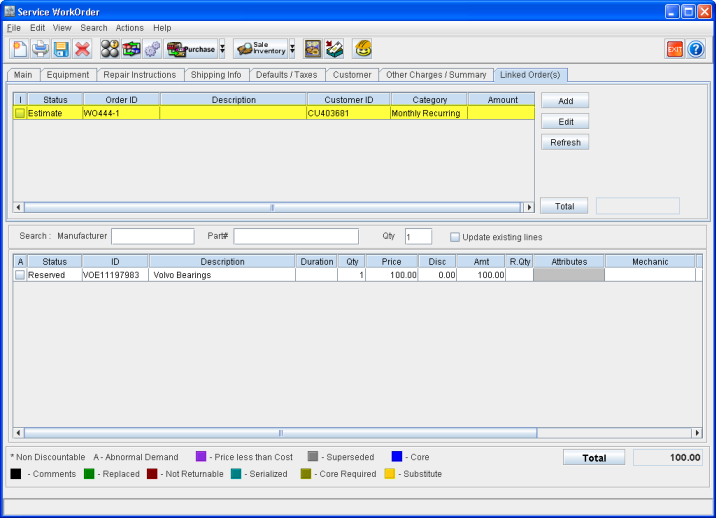This screenshot has width=716, height=518.
Task: Switch to the Equipment tab
Action: pyautogui.click(x=68, y=75)
